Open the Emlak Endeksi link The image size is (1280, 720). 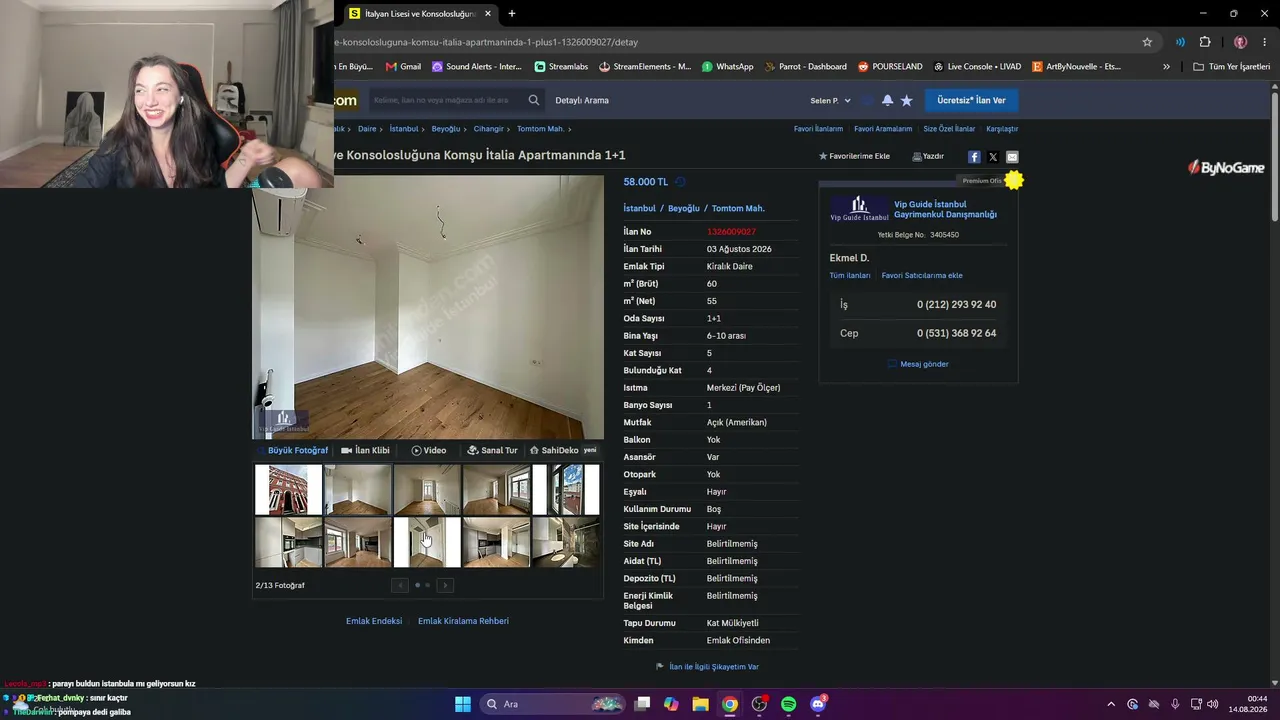pyautogui.click(x=374, y=621)
